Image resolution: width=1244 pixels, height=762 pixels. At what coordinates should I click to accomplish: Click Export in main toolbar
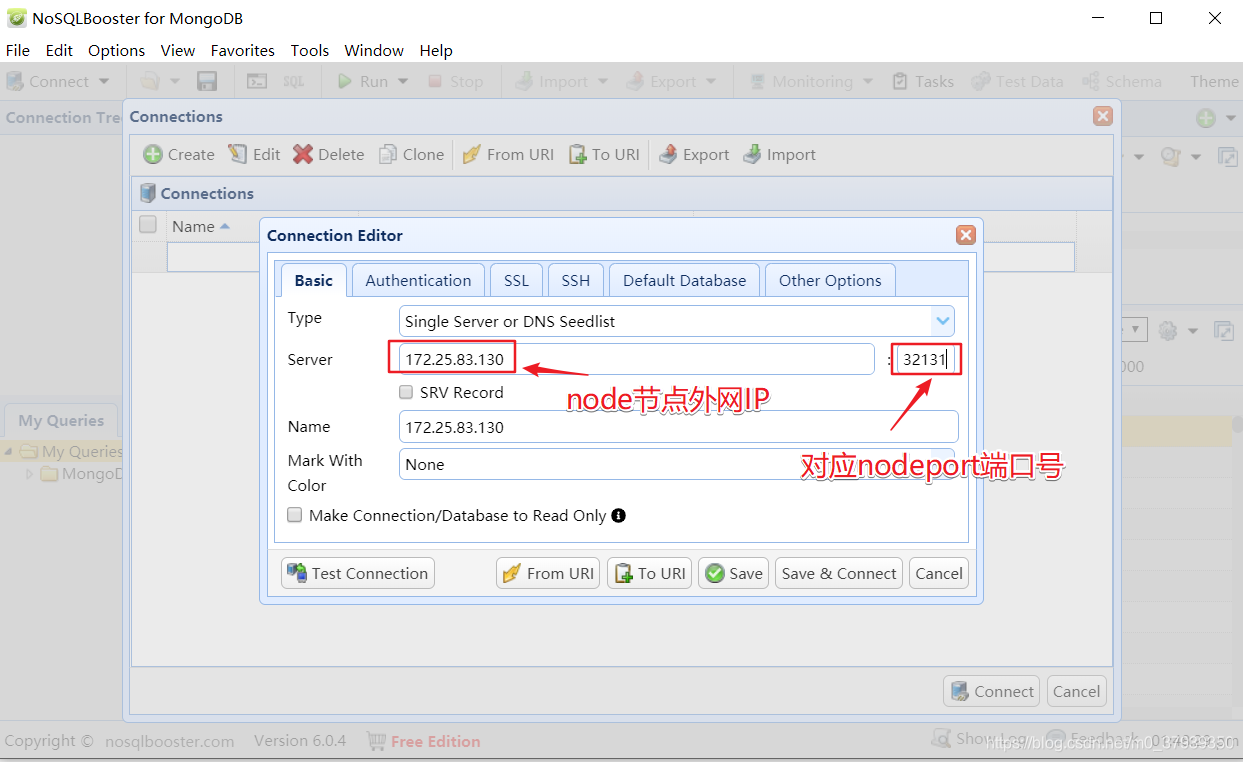(x=661, y=81)
